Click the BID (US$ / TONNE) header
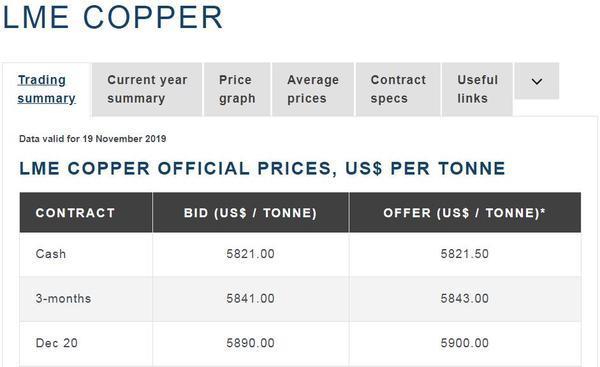The image size is (600, 367). pyautogui.click(x=251, y=213)
